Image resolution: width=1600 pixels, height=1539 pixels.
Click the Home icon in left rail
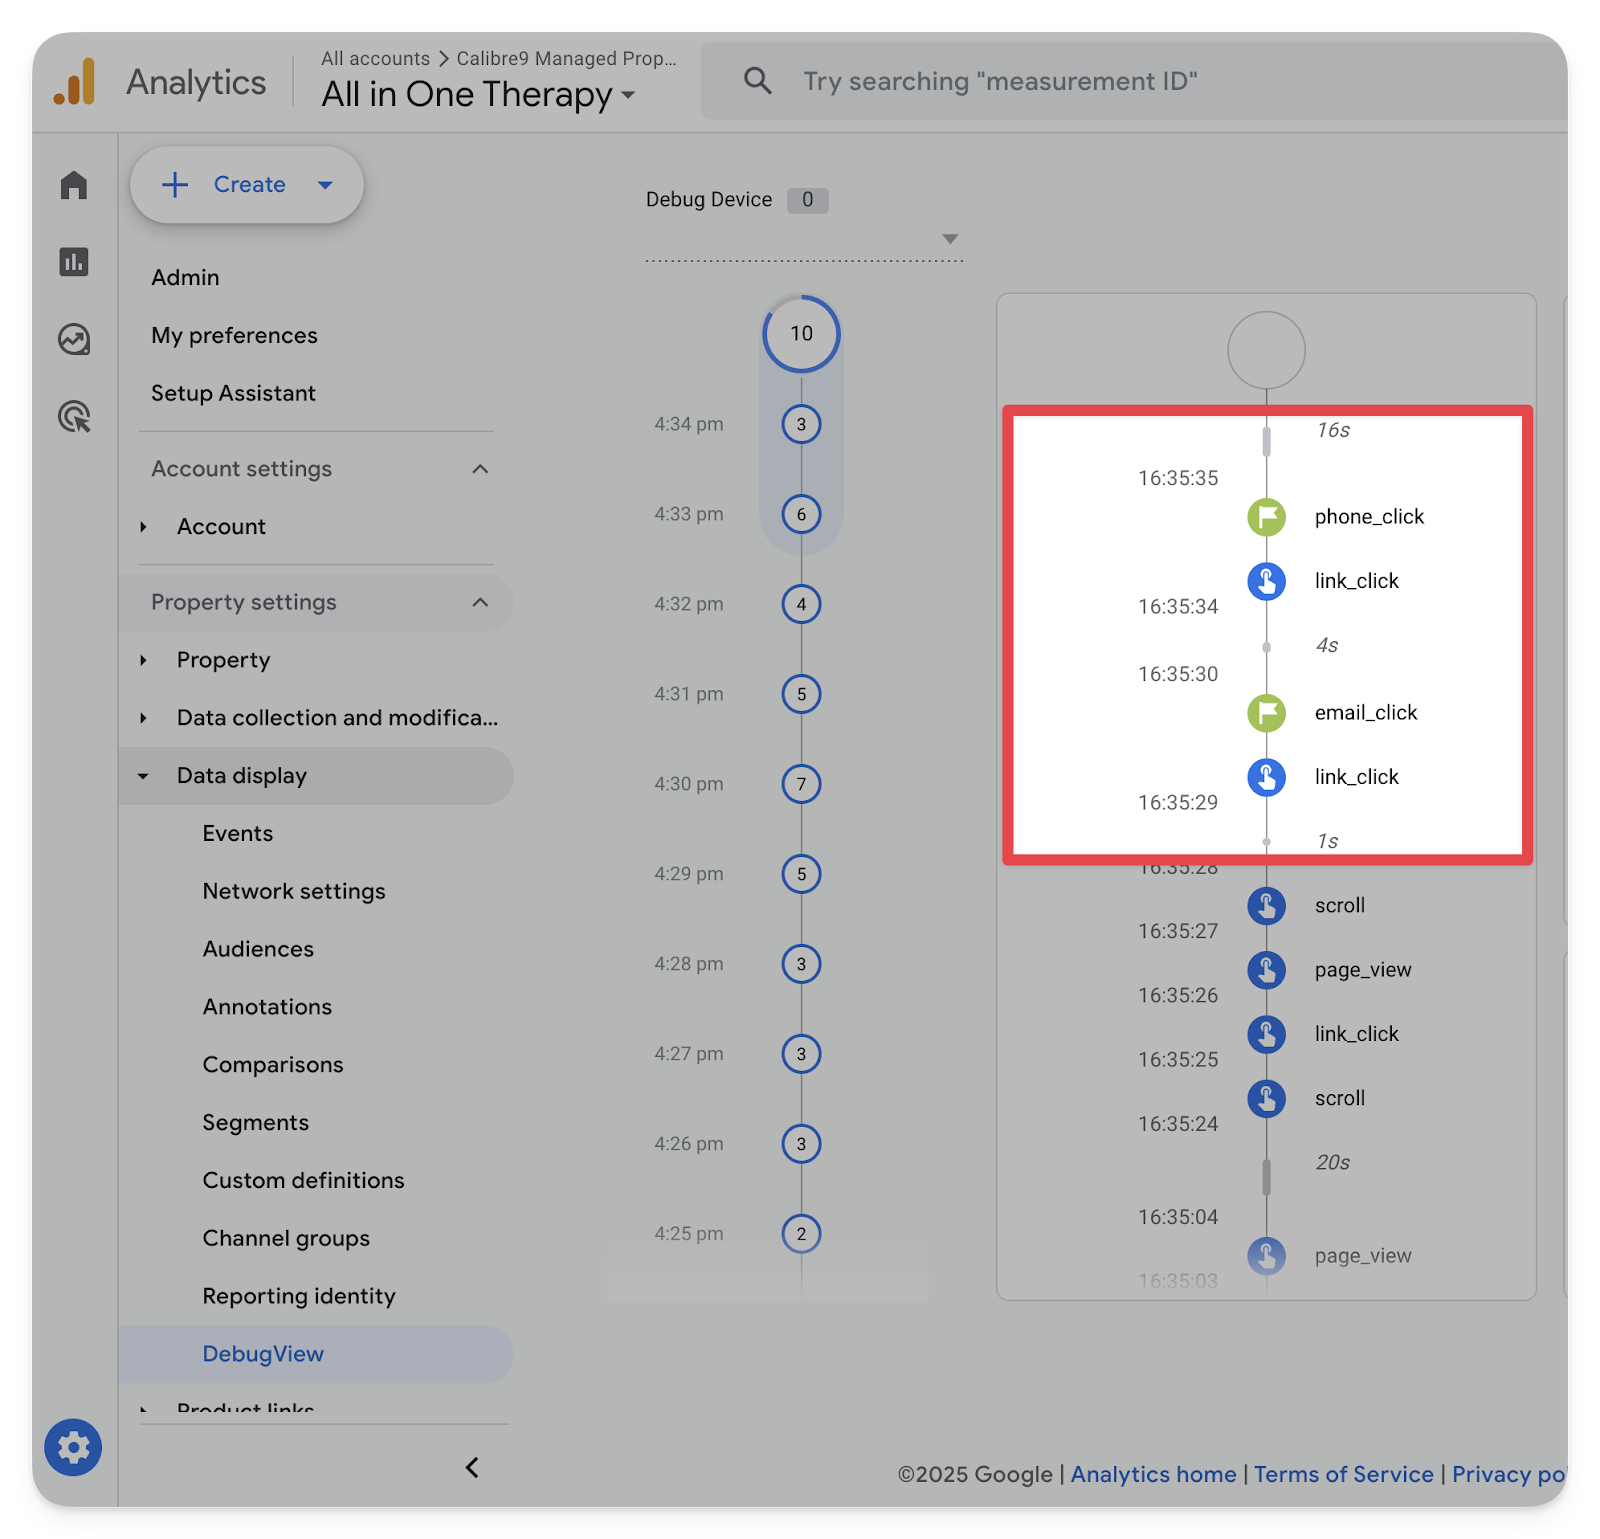point(74,185)
